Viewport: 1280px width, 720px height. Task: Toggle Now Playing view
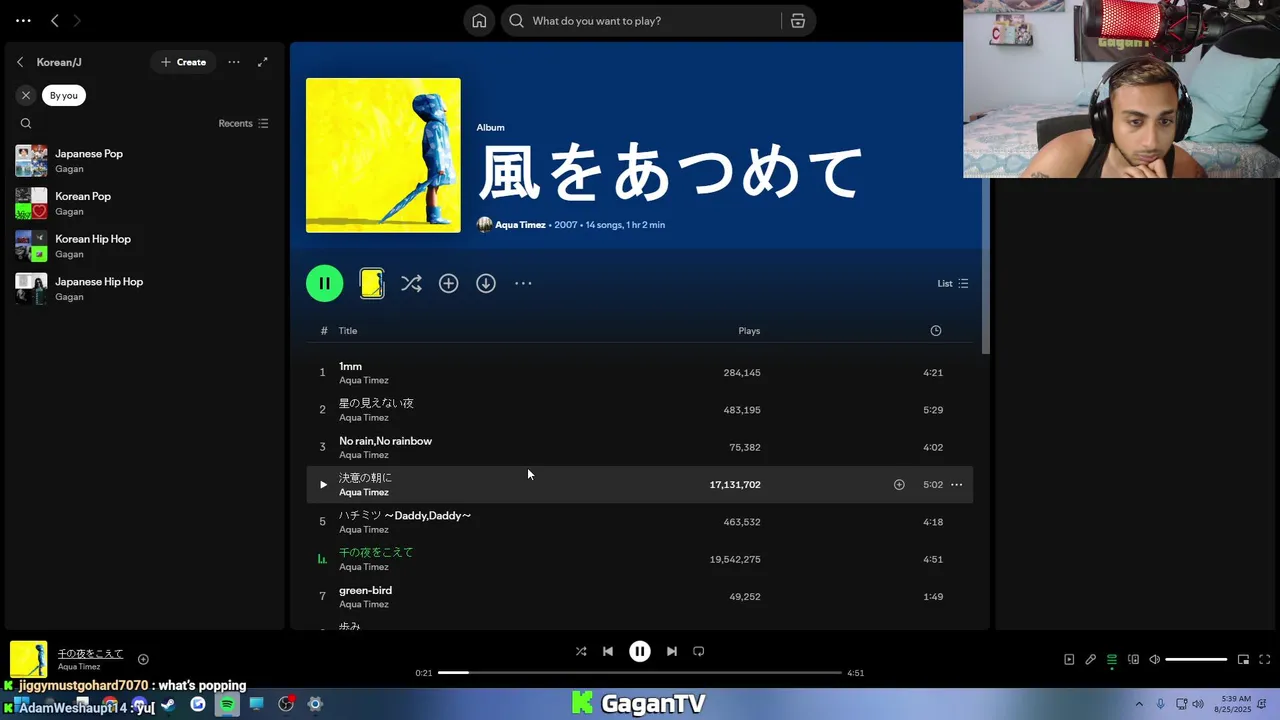tap(1069, 659)
